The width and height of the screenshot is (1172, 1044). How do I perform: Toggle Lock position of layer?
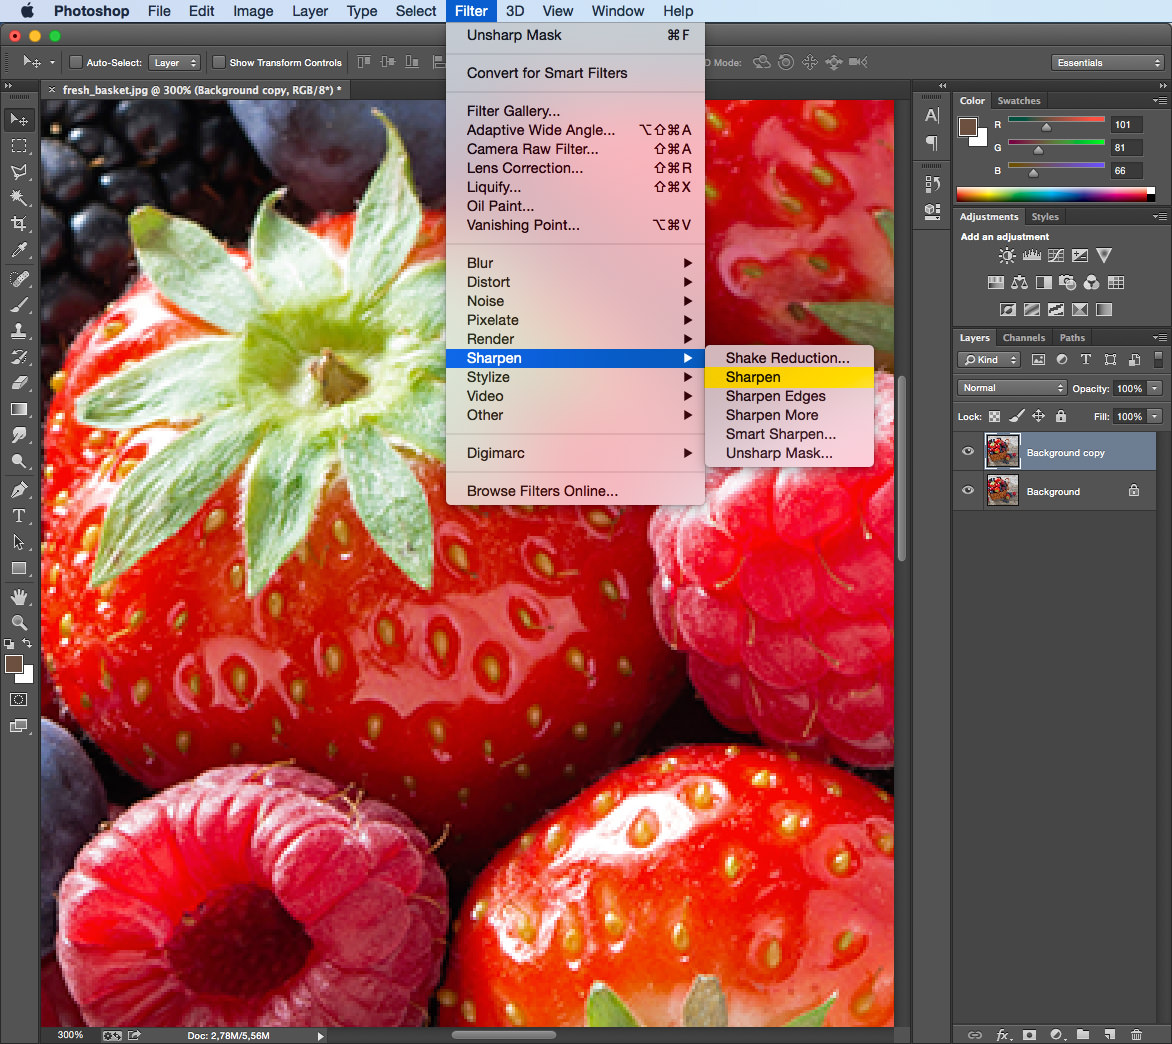tap(1038, 416)
